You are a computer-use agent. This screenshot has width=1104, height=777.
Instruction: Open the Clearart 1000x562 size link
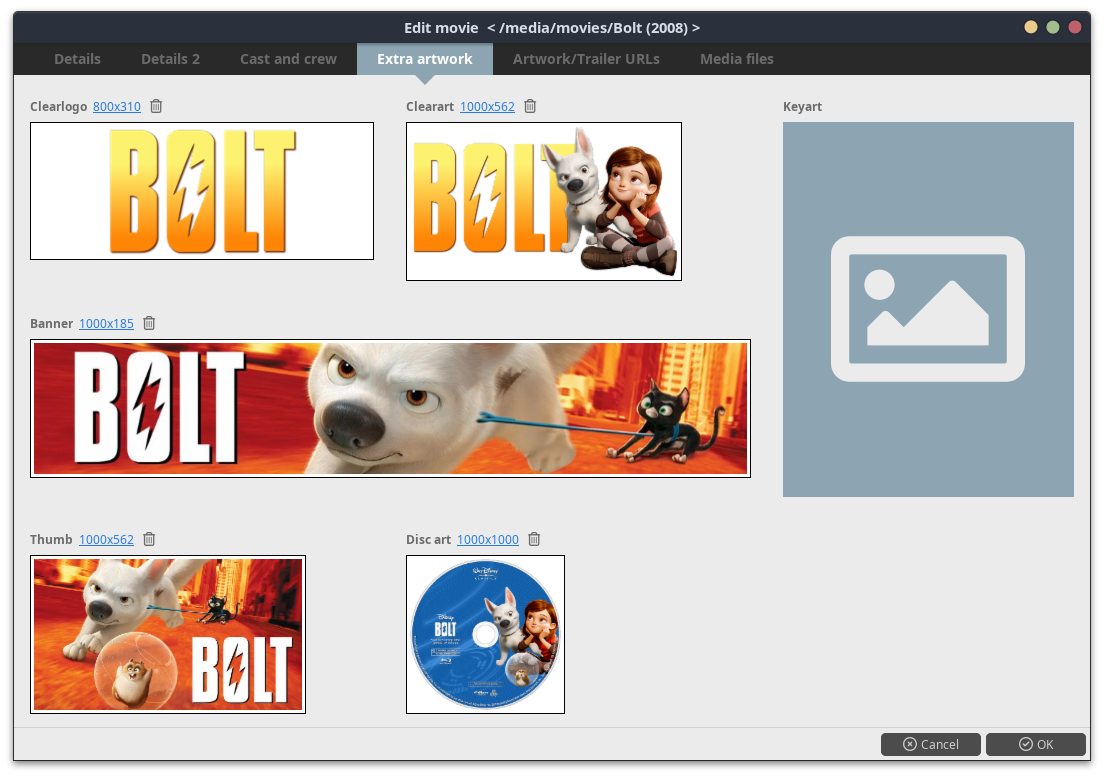click(487, 107)
